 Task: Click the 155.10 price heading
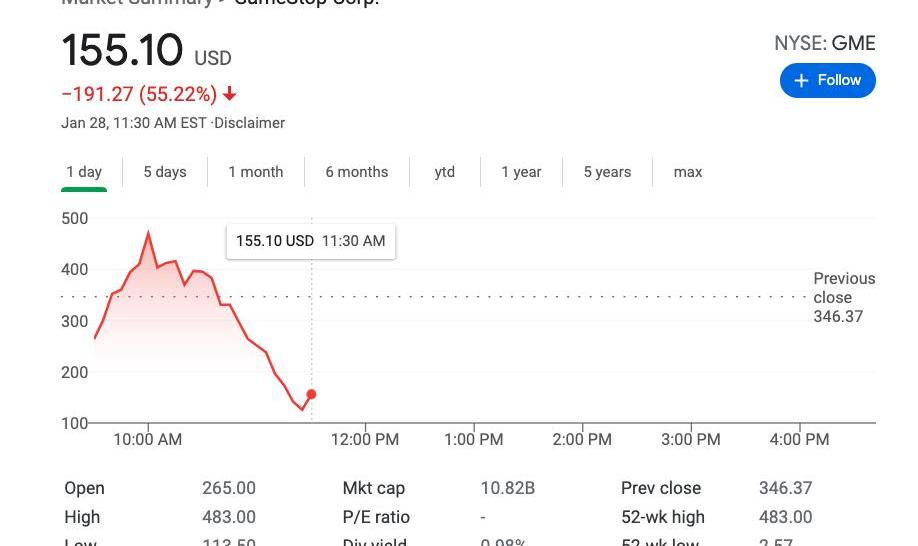[122, 51]
